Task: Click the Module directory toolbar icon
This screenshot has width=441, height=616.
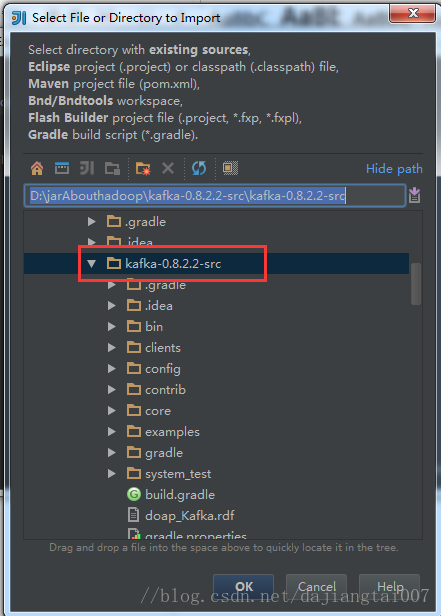Action: coord(112,169)
